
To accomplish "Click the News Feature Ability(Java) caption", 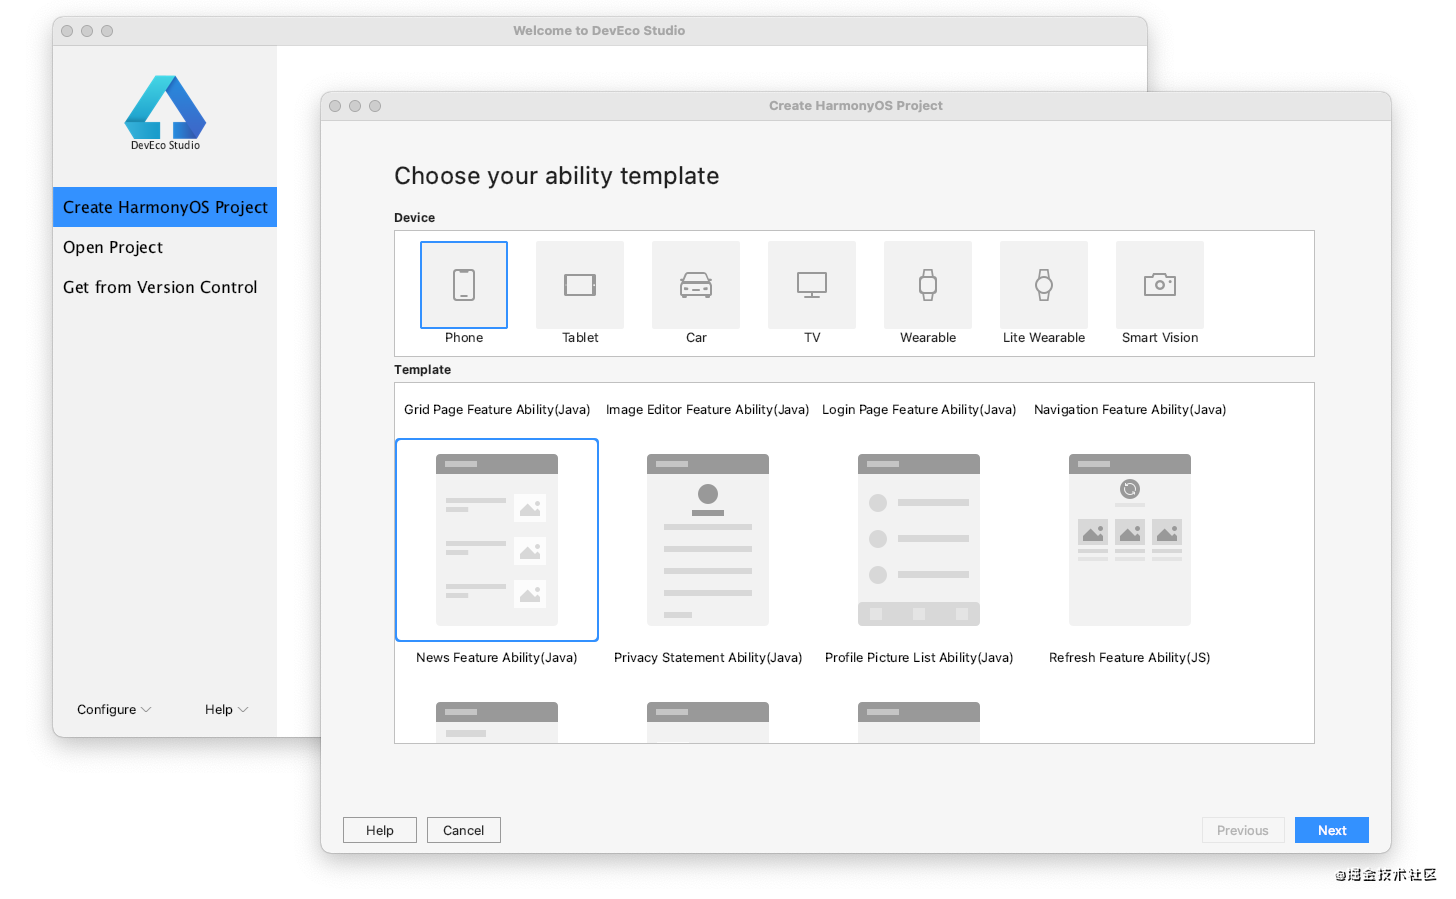I will click(x=497, y=658).
